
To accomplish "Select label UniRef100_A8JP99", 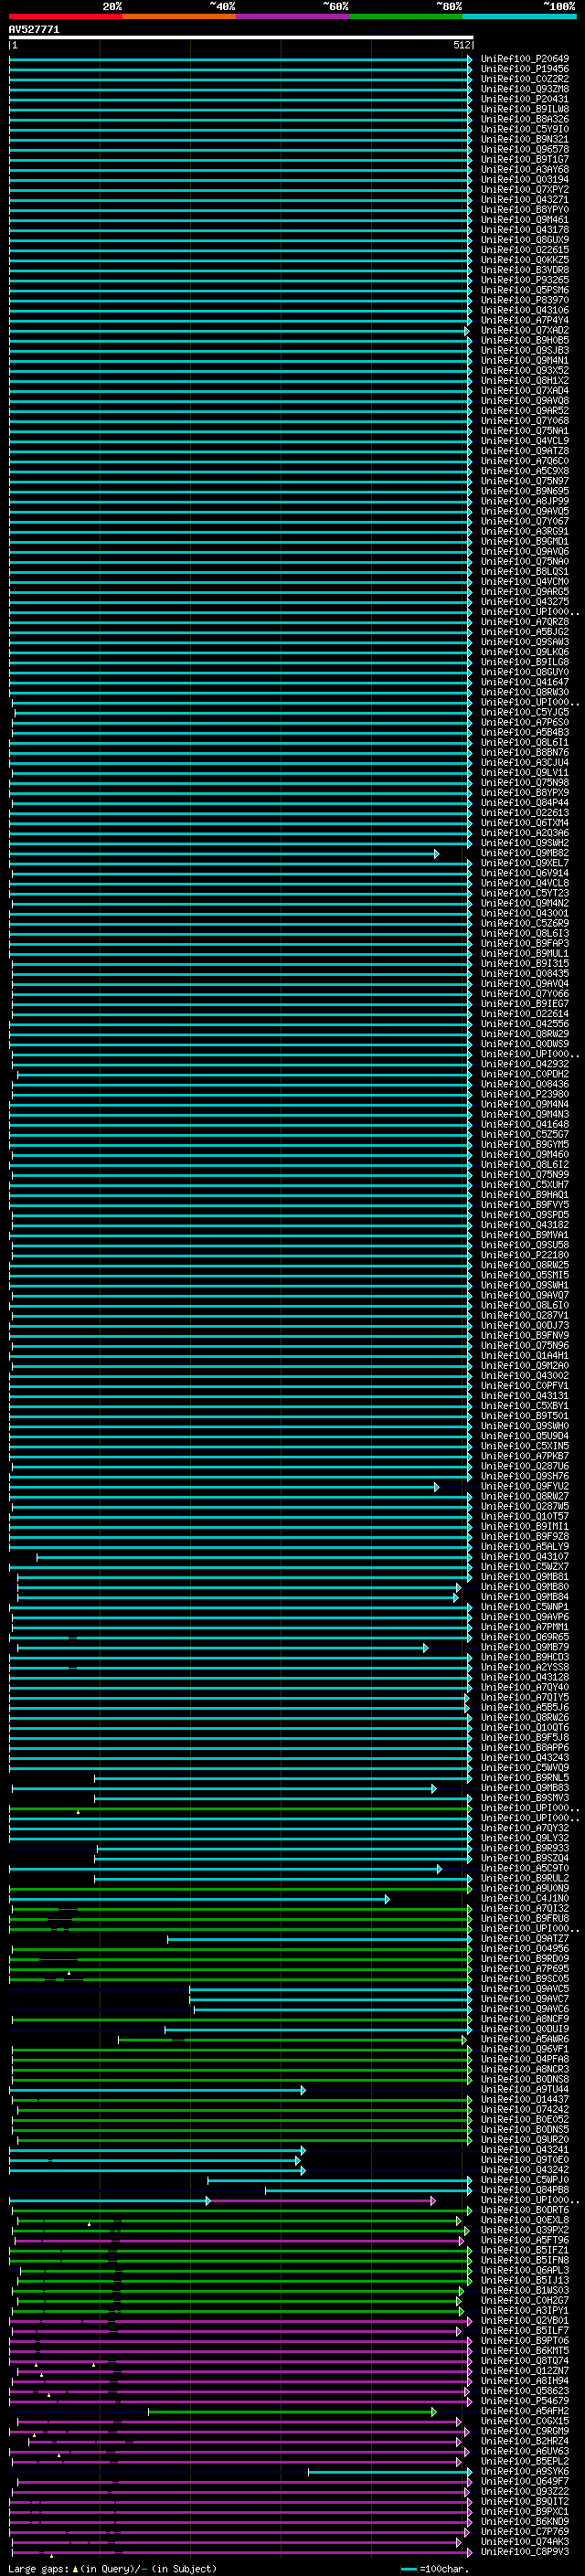I will click(525, 501).
